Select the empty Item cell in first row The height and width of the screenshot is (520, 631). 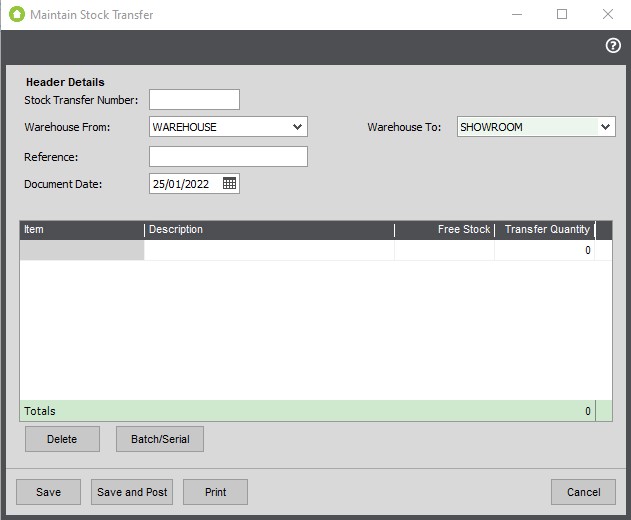click(x=82, y=250)
